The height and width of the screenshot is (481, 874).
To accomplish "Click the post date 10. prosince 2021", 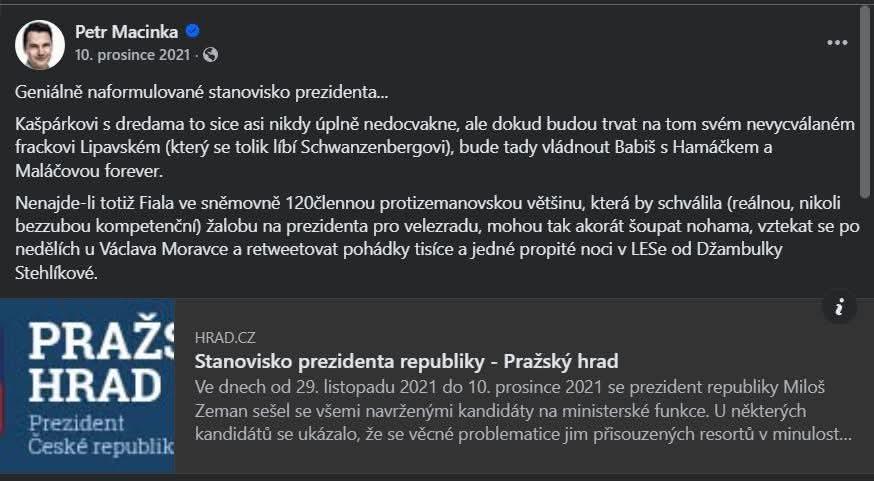I will pyautogui.click(x=132, y=55).
